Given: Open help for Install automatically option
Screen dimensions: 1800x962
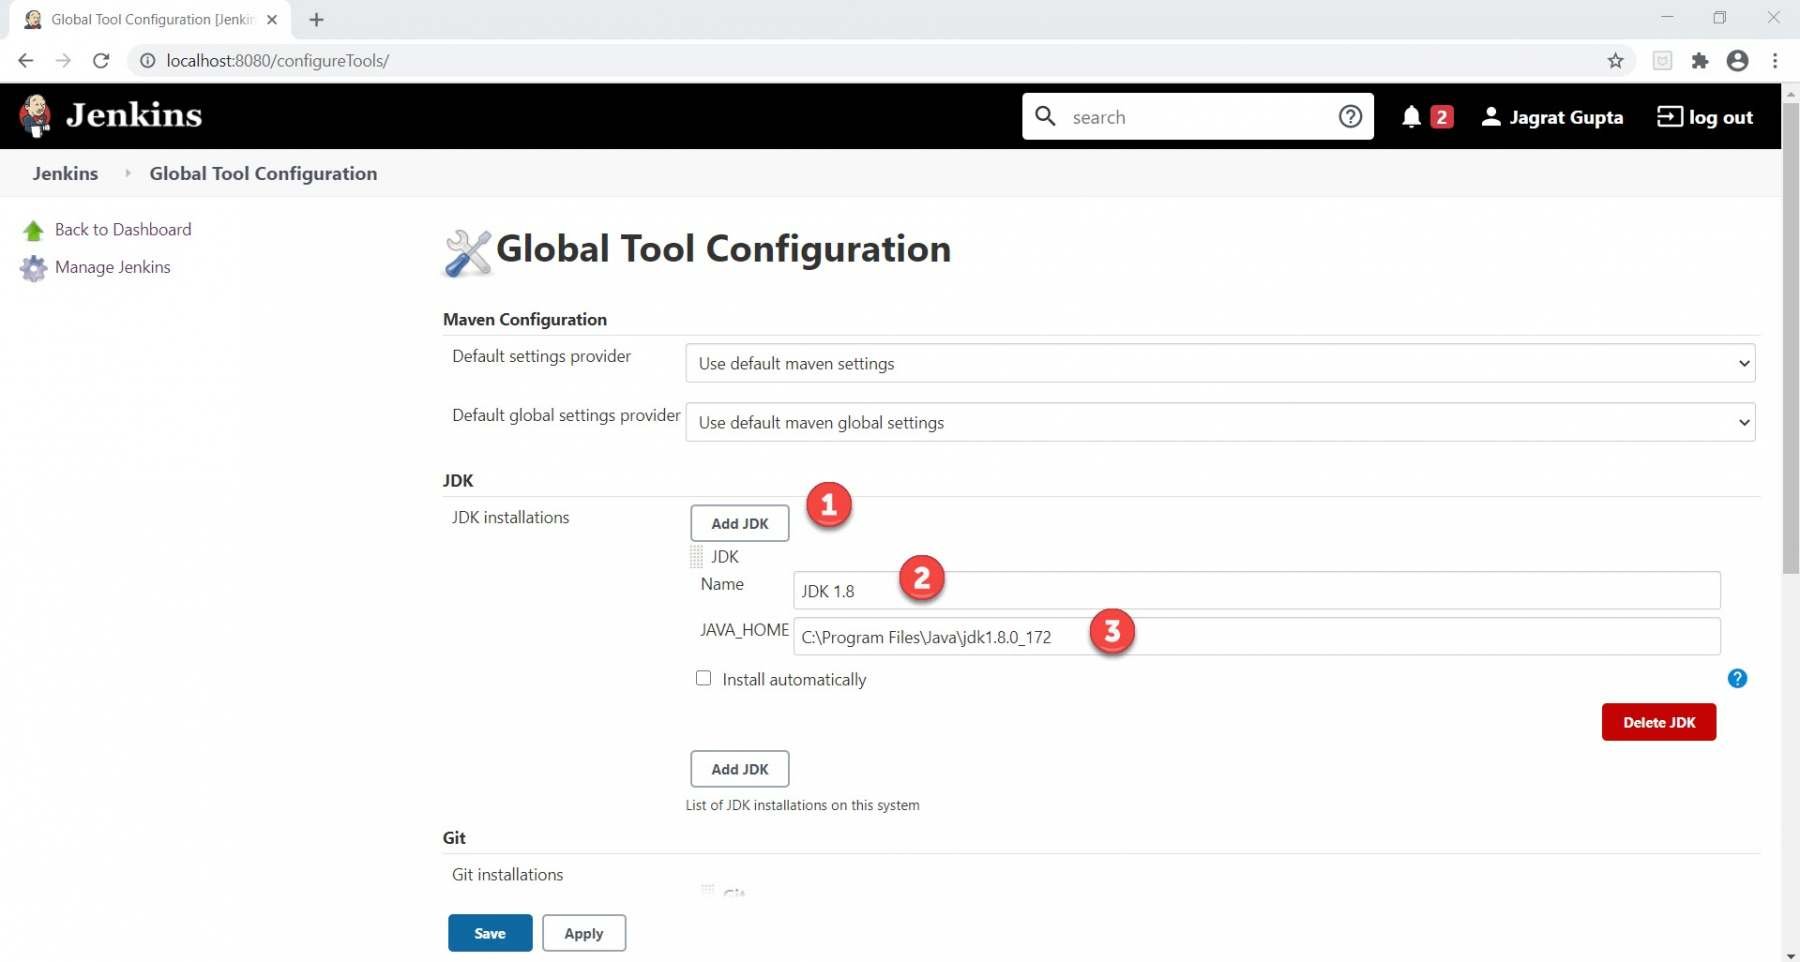Looking at the screenshot, I should coord(1738,678).
